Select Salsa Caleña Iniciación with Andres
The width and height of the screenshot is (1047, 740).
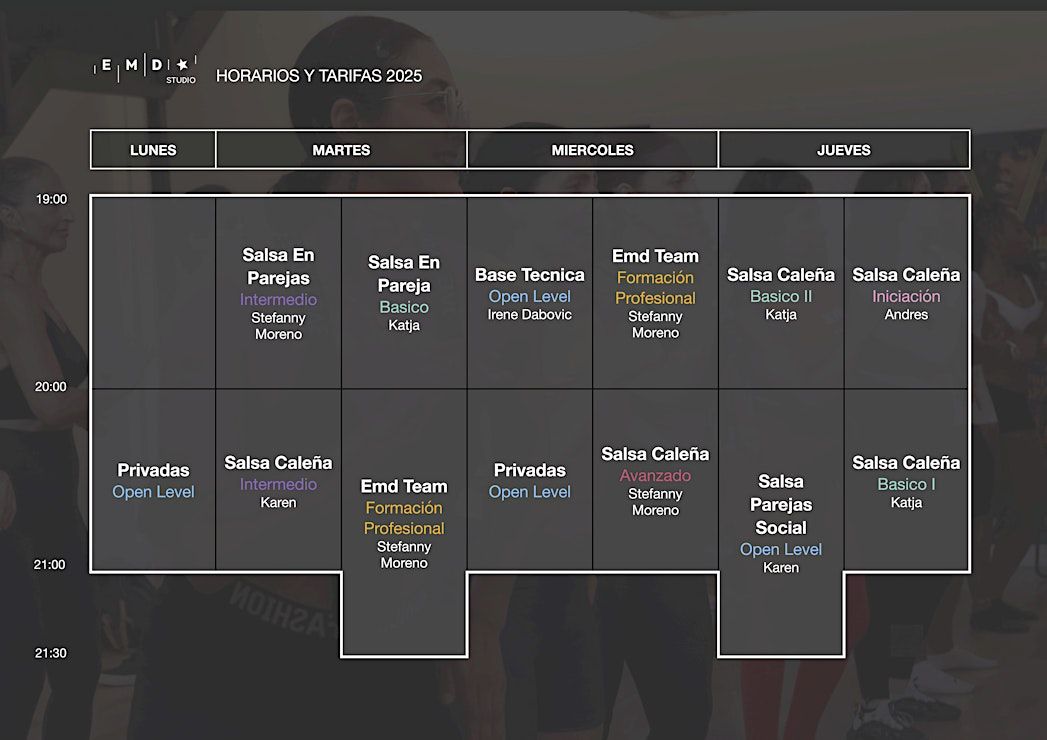coord(906,293)
